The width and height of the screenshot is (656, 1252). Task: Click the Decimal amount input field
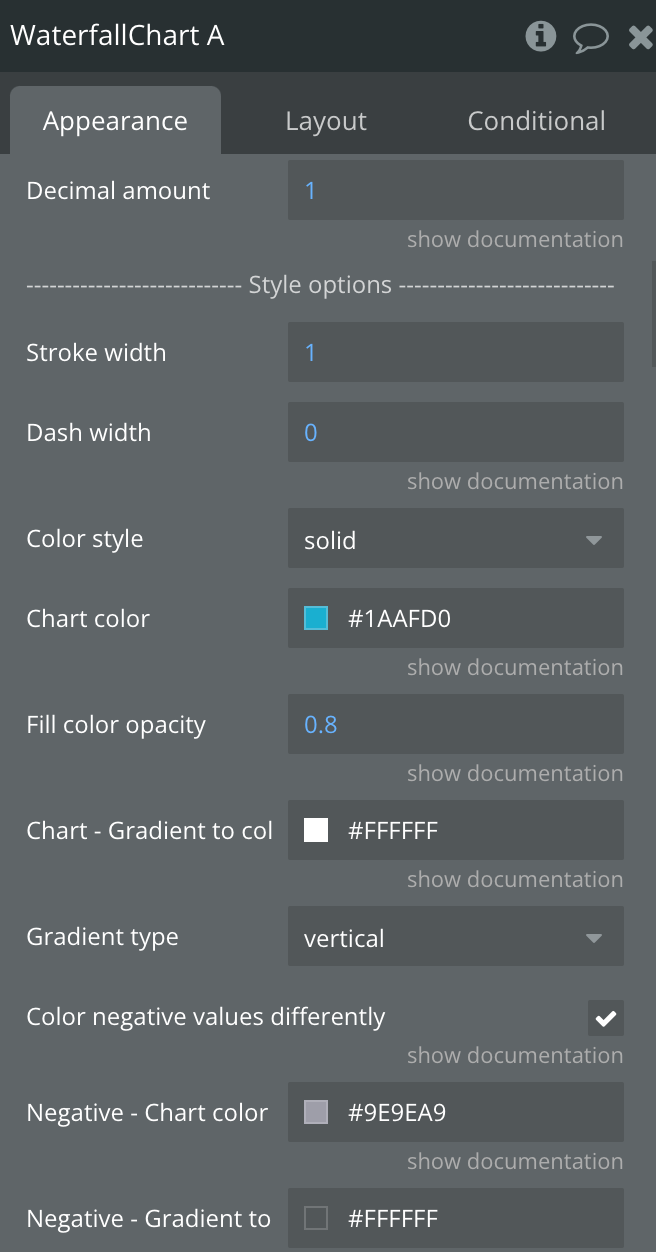click(x=456, y=190)
